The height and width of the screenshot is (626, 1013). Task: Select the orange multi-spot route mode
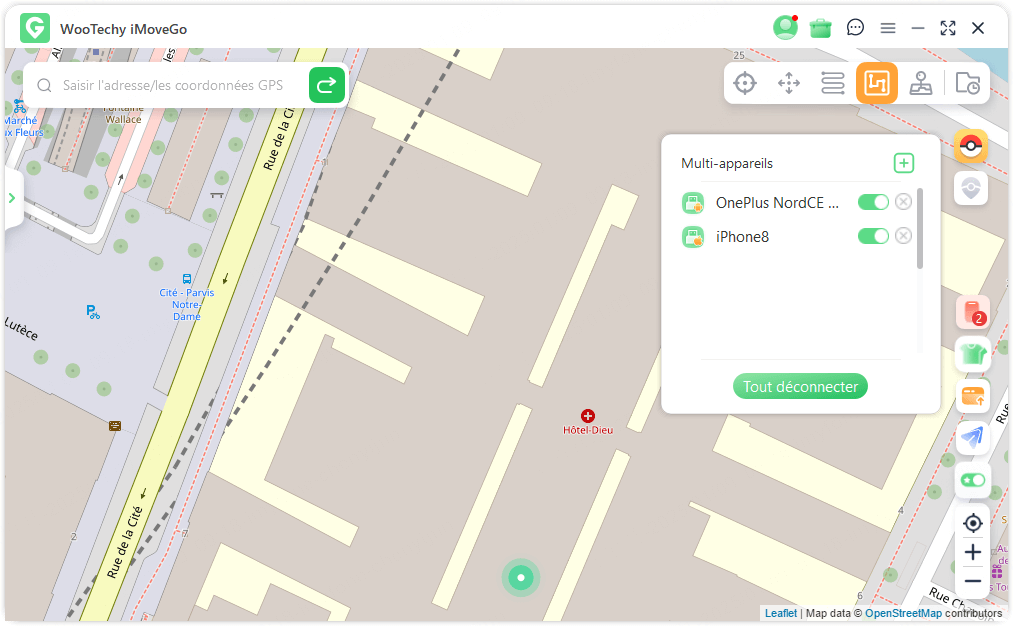pyautogui.click(x=877, y=83)
